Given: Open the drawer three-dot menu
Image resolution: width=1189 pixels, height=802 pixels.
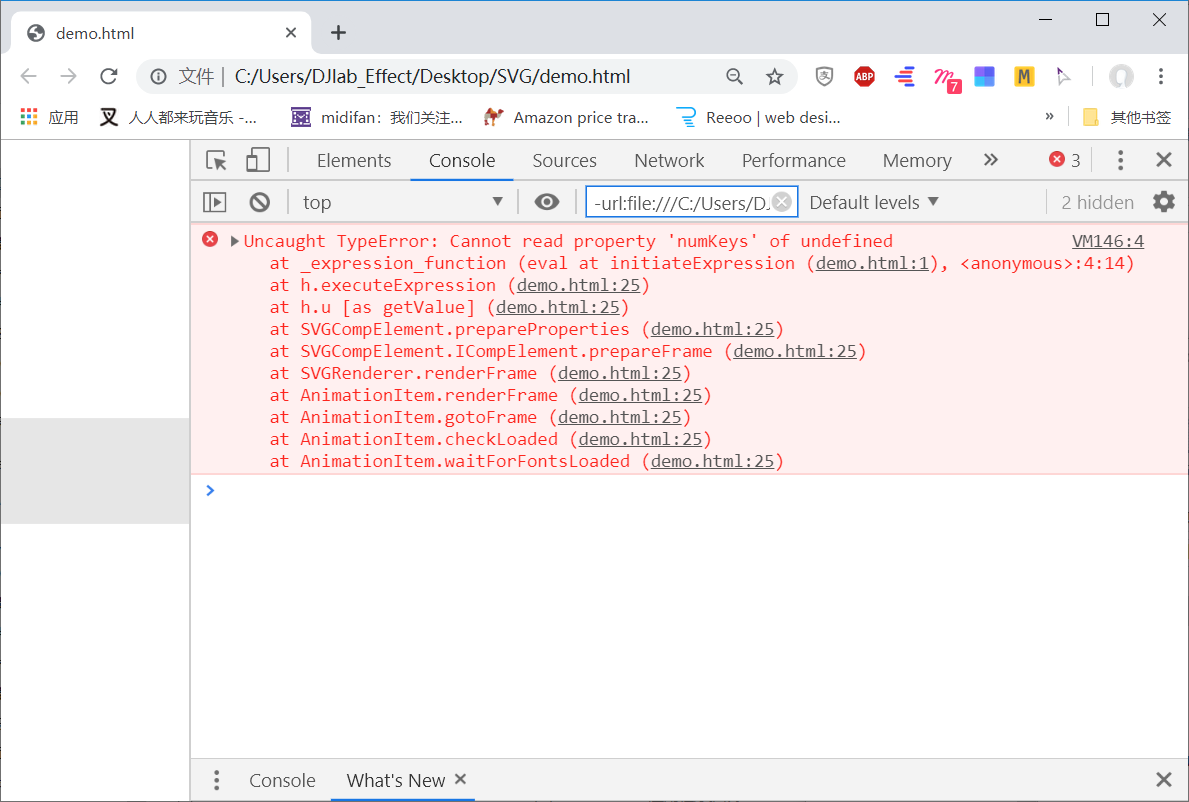Looking at the screenshot, I should (x=216, y=780).
